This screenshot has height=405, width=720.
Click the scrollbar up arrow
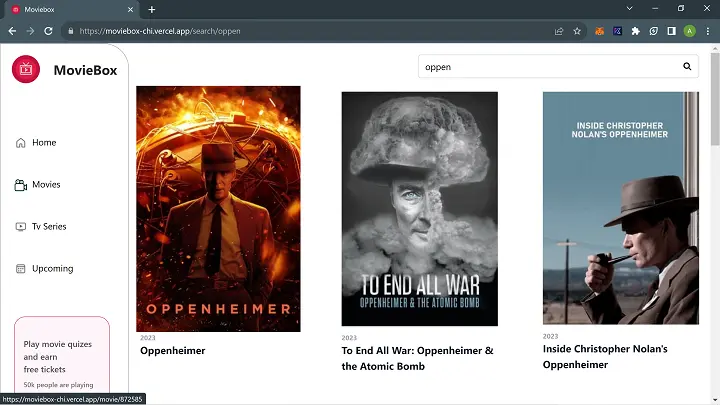pyautogui.click(x=715, y=48)
